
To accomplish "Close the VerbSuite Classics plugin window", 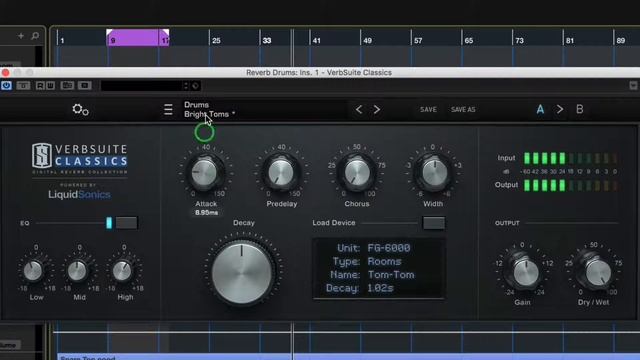I will 5,73.
